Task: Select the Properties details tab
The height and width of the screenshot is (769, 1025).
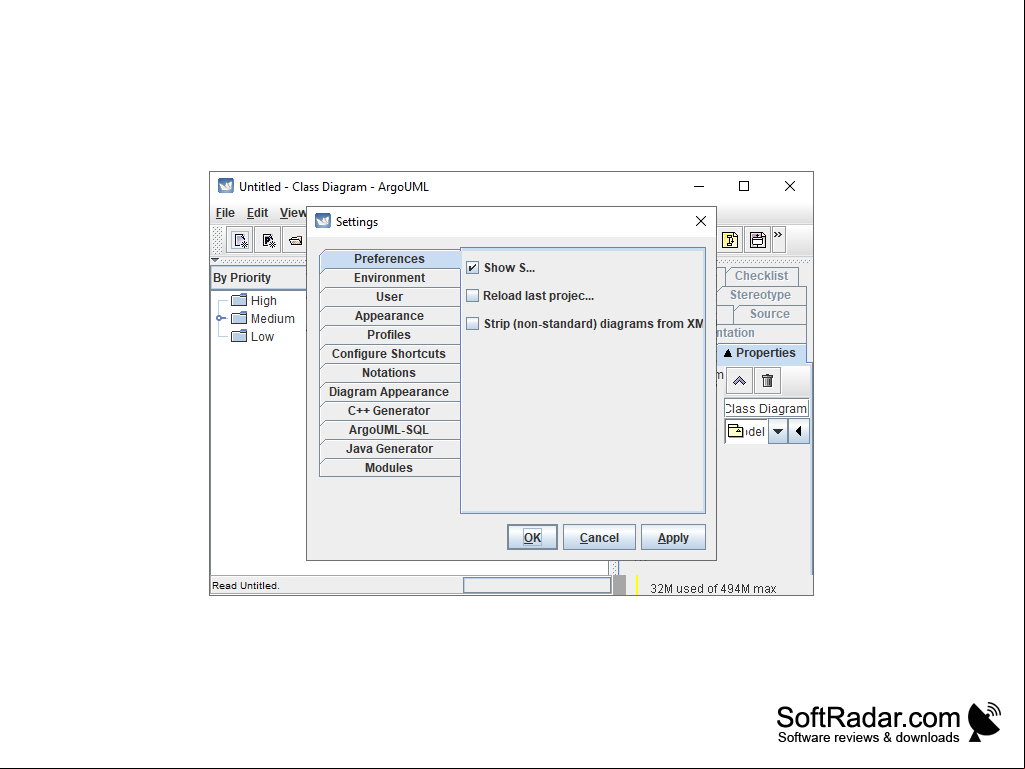Action: click(x=762, y=353)
